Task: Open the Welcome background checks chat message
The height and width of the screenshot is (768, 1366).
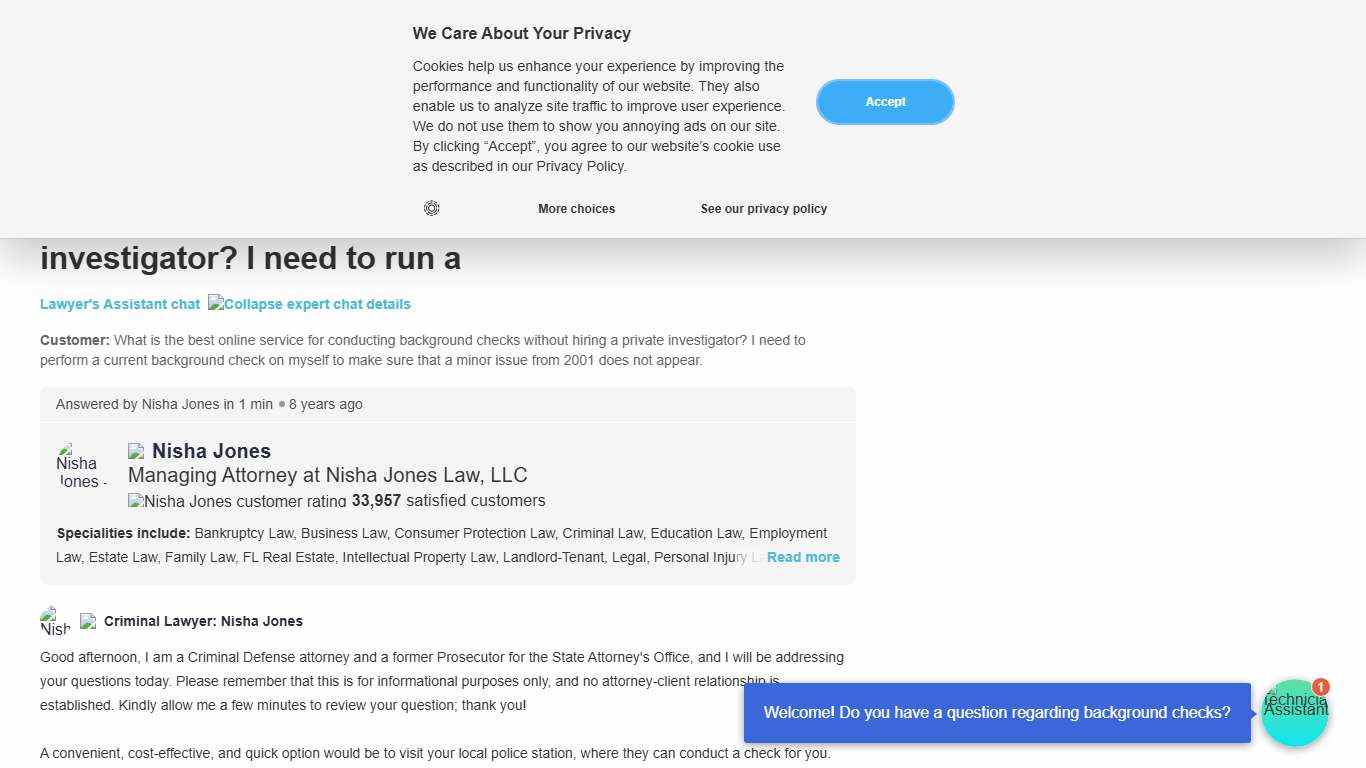Action: pos(996,713)
